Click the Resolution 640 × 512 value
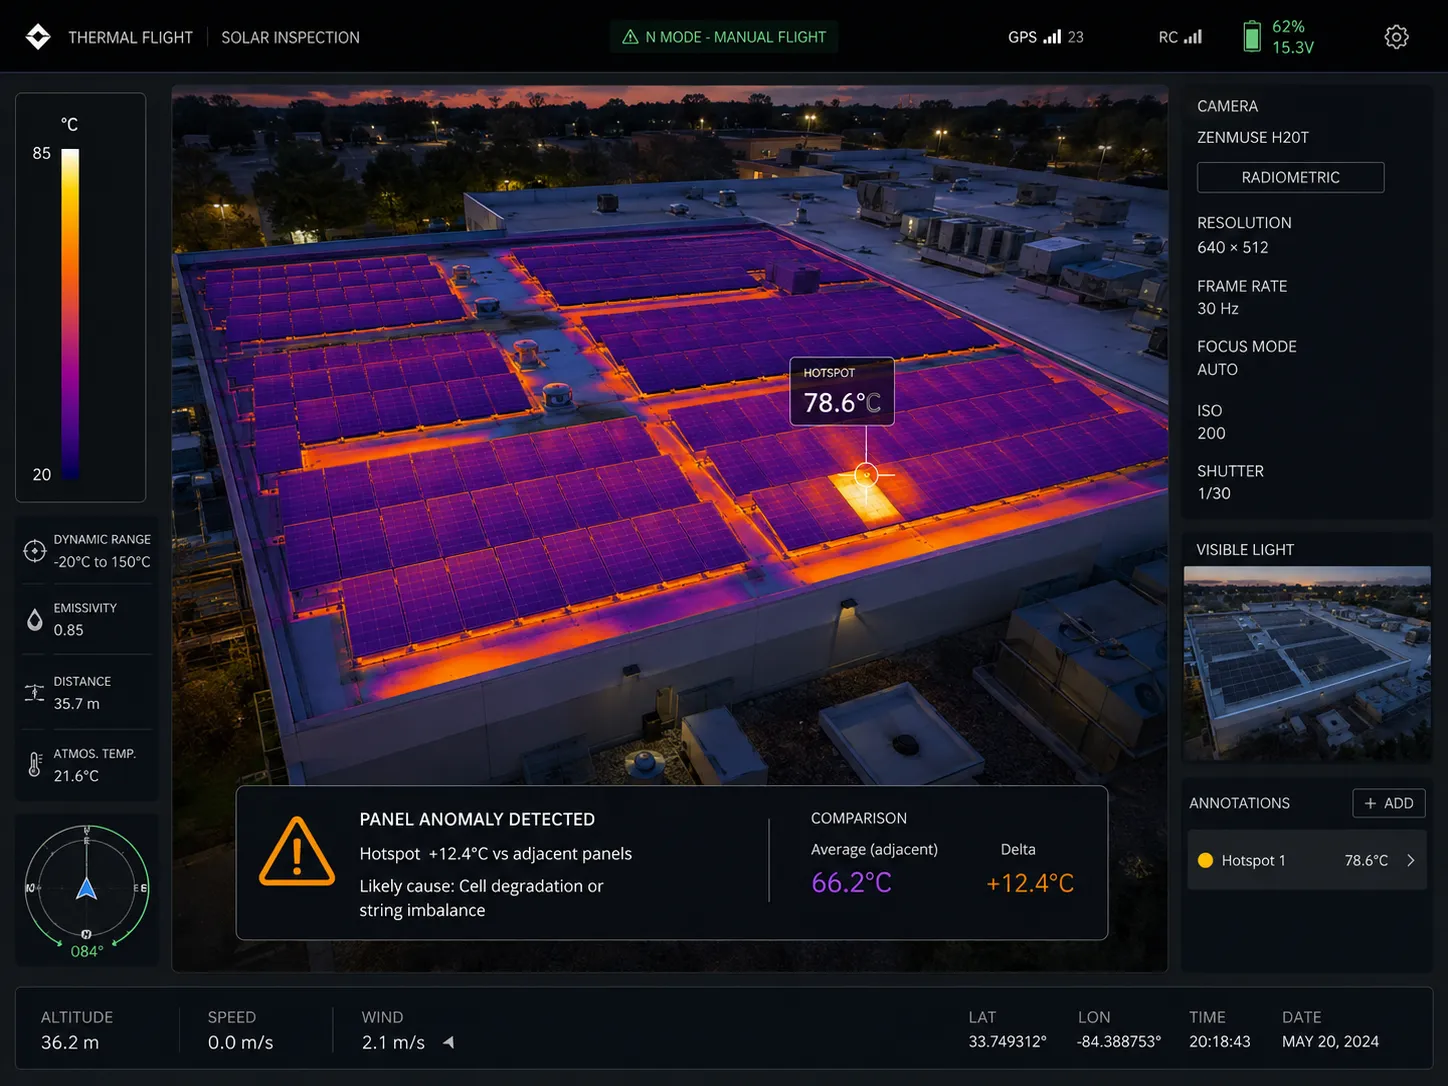1448x1086 pixels. coord(1232,247)
